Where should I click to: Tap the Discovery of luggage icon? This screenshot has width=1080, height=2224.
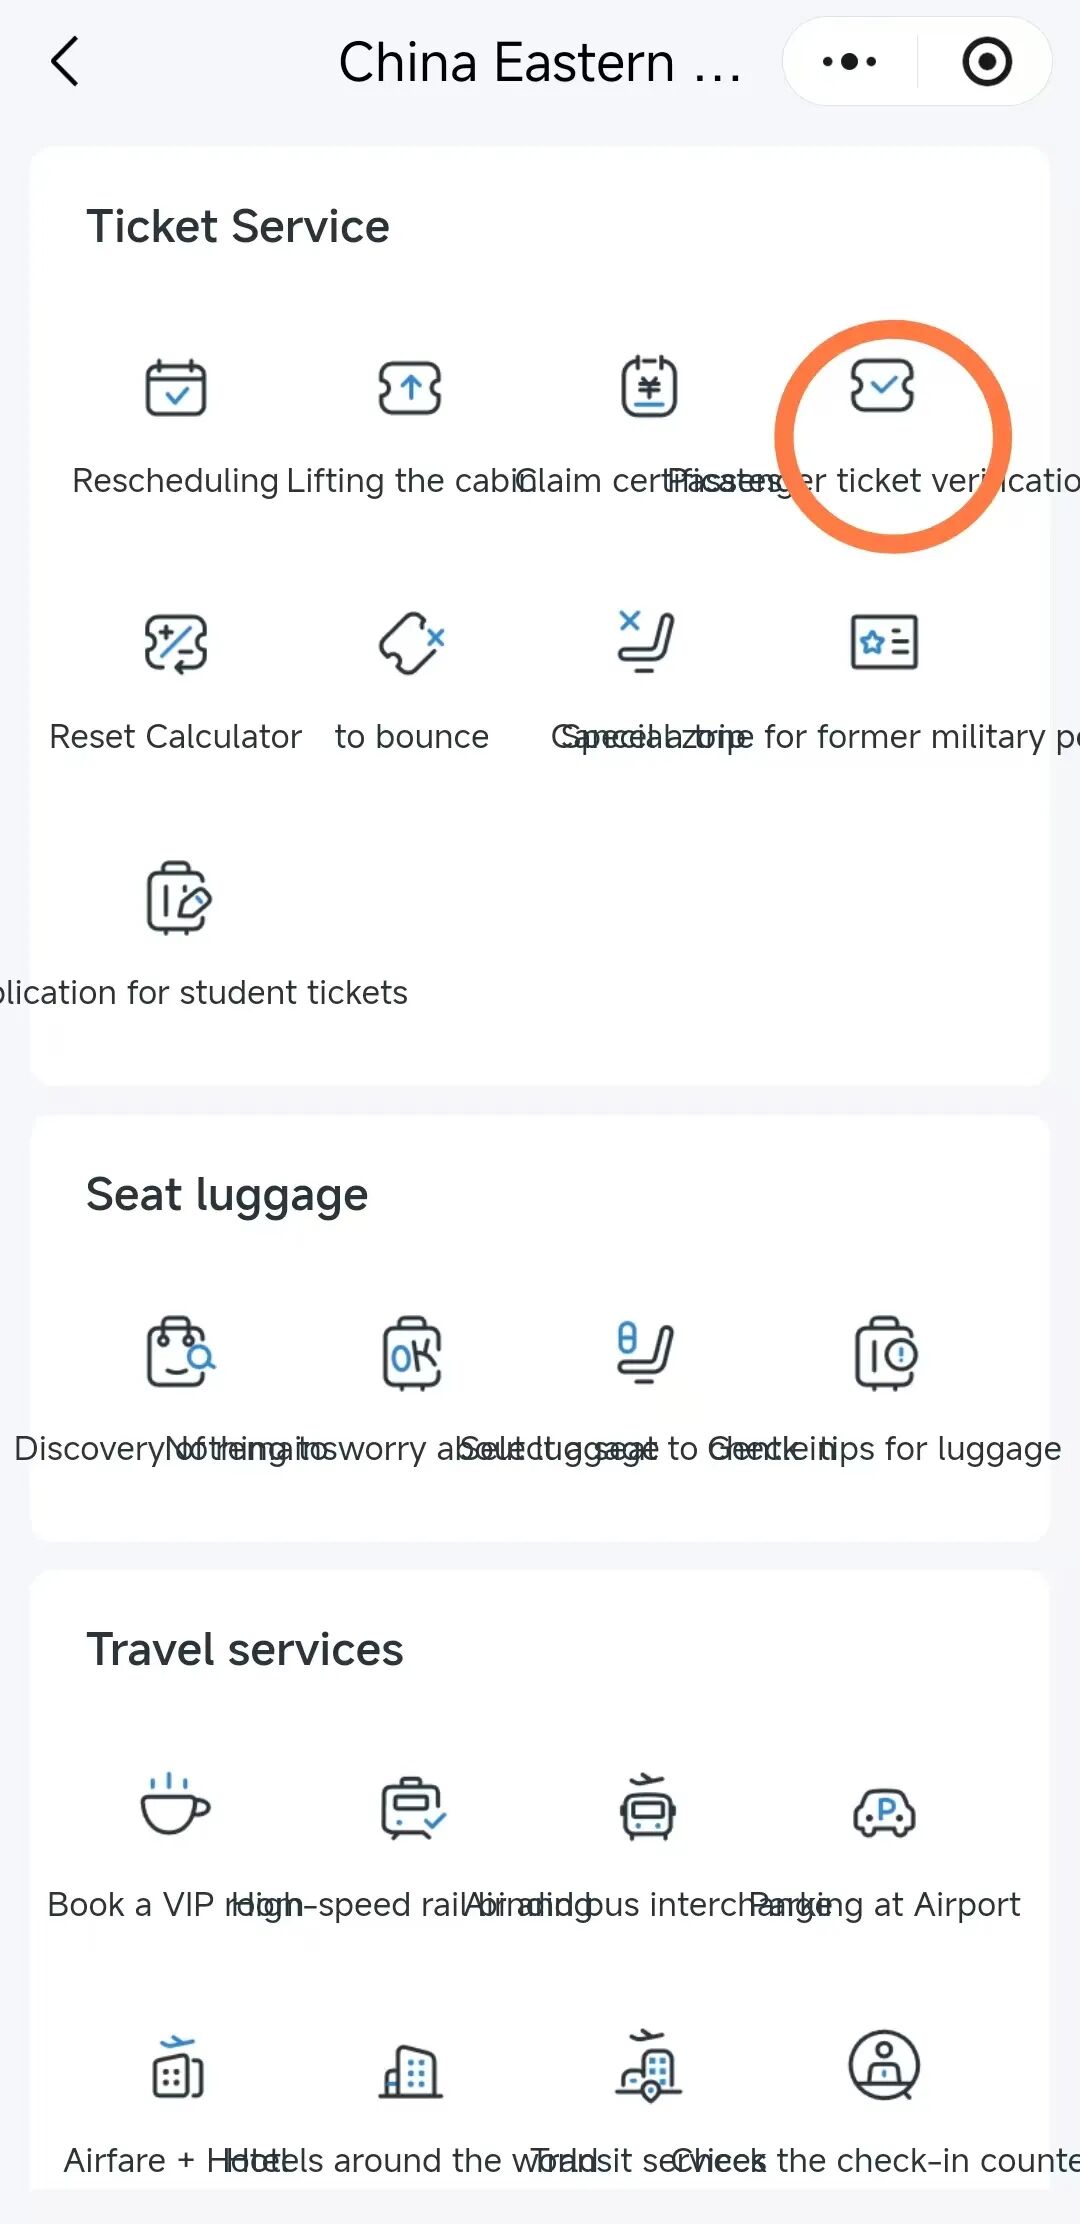coord(180,1353)
